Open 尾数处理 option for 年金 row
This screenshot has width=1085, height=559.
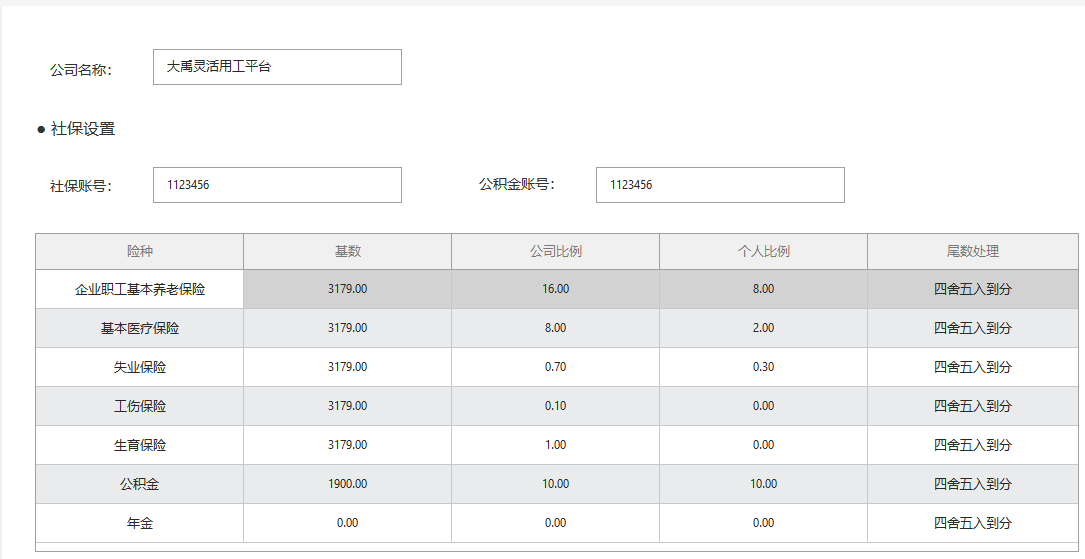972,523
